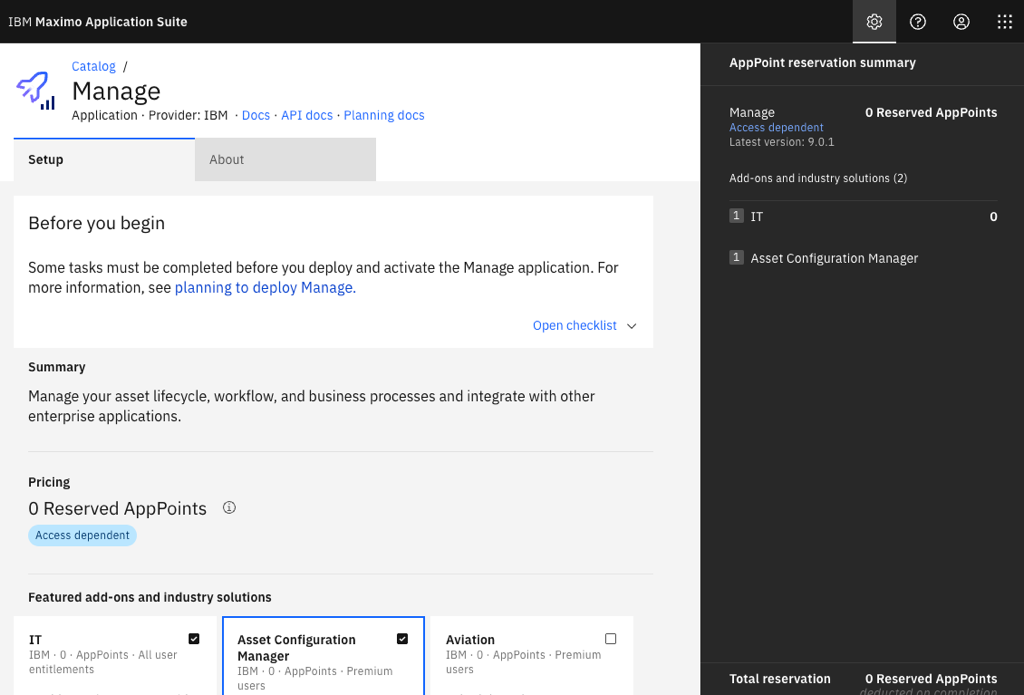Go to the Catalog breadcrumb link
This screenshot has width=1024, height=695.
[93, 67]
